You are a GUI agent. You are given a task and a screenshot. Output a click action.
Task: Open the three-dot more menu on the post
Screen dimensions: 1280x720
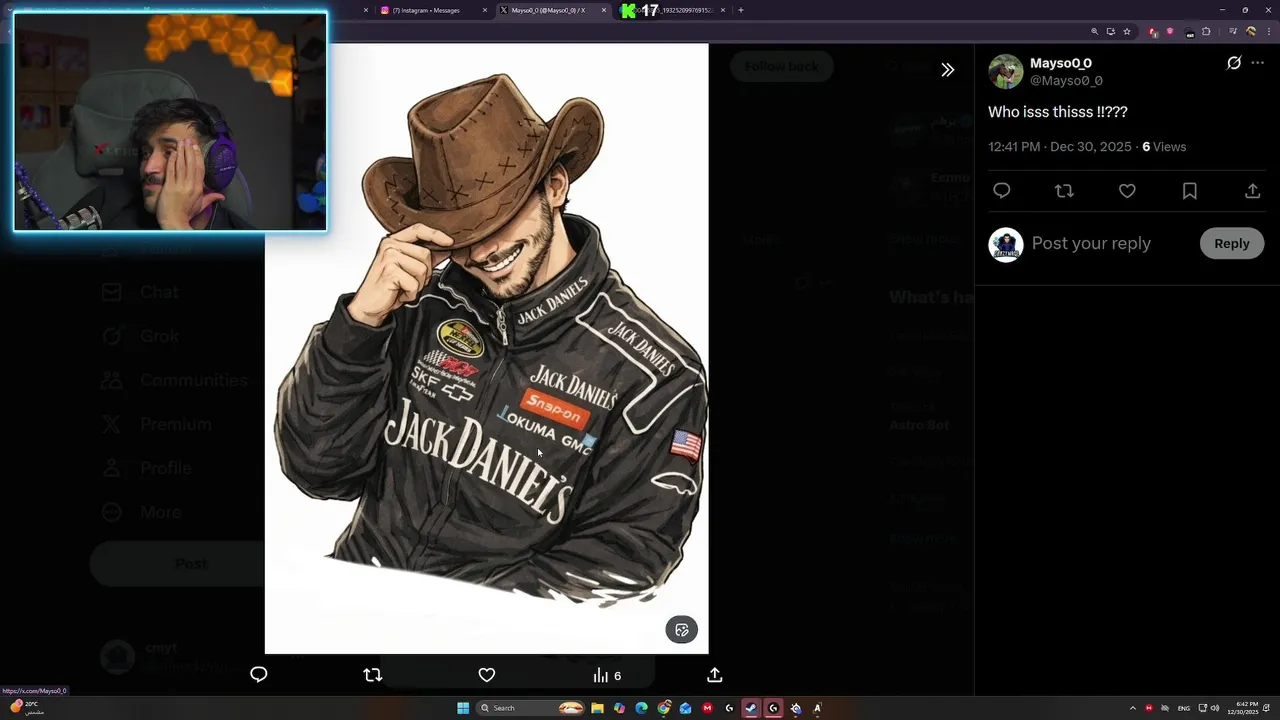(1258, 63)
